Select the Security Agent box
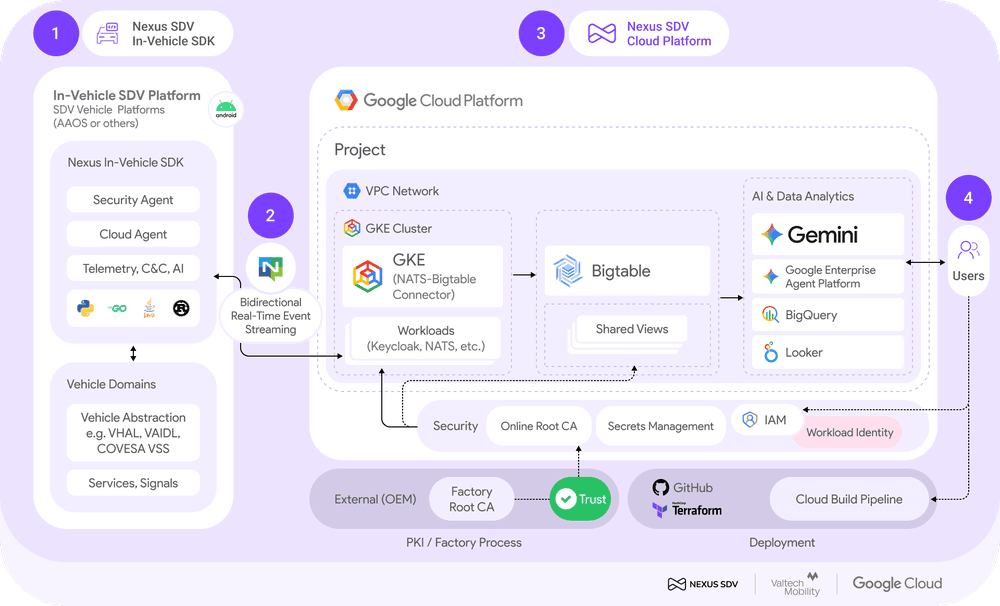 pos(133,200)
